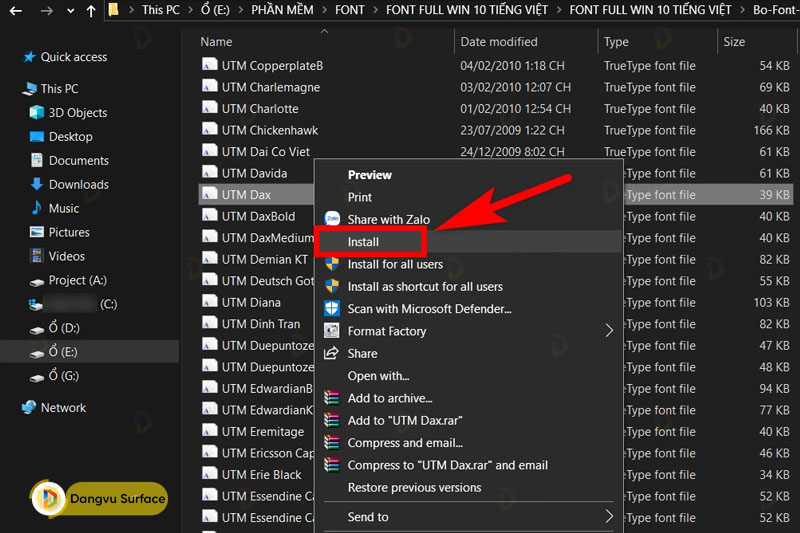
Task: Choose Restore previous versions menu entry
Action: [414, 488]
